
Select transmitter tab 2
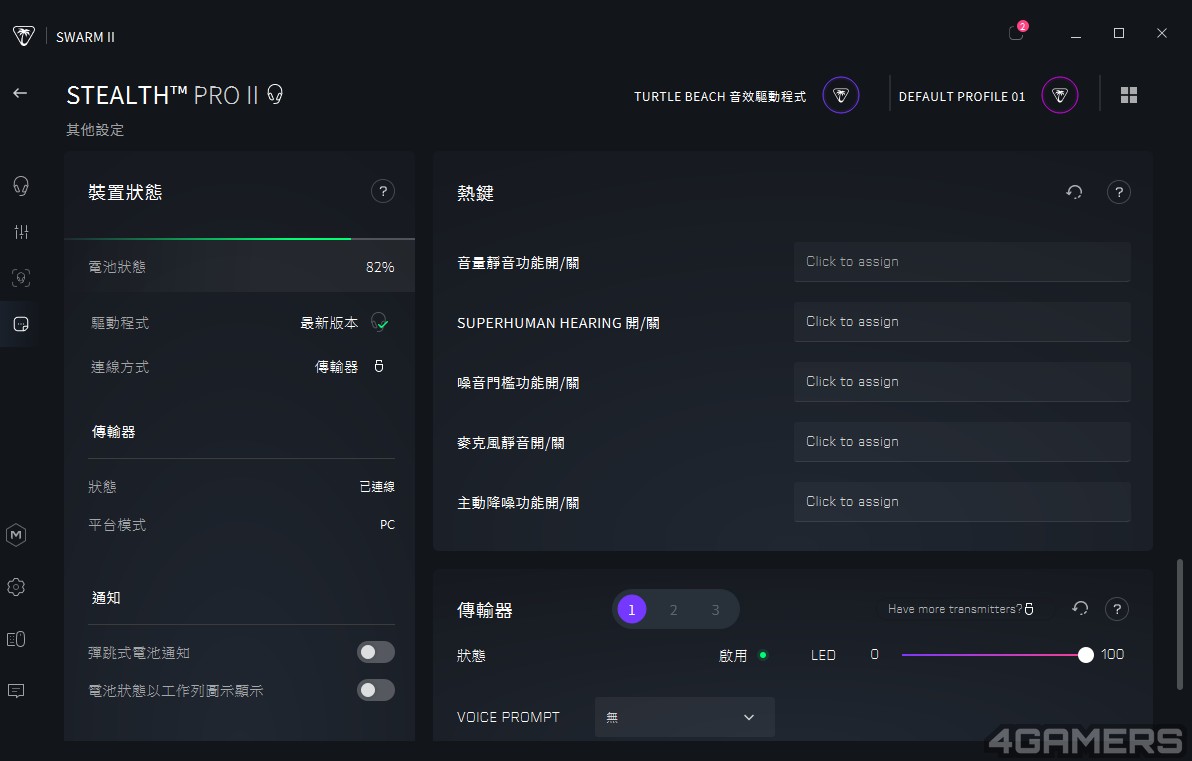(674, 610)
